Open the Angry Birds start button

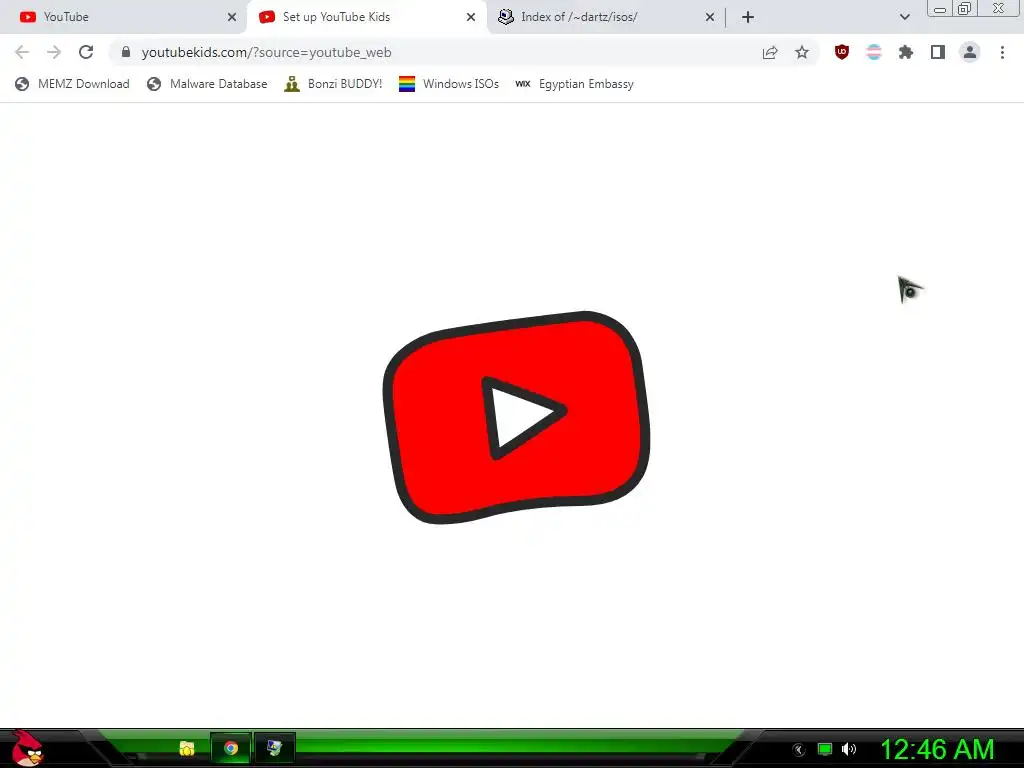pos(26,748)
